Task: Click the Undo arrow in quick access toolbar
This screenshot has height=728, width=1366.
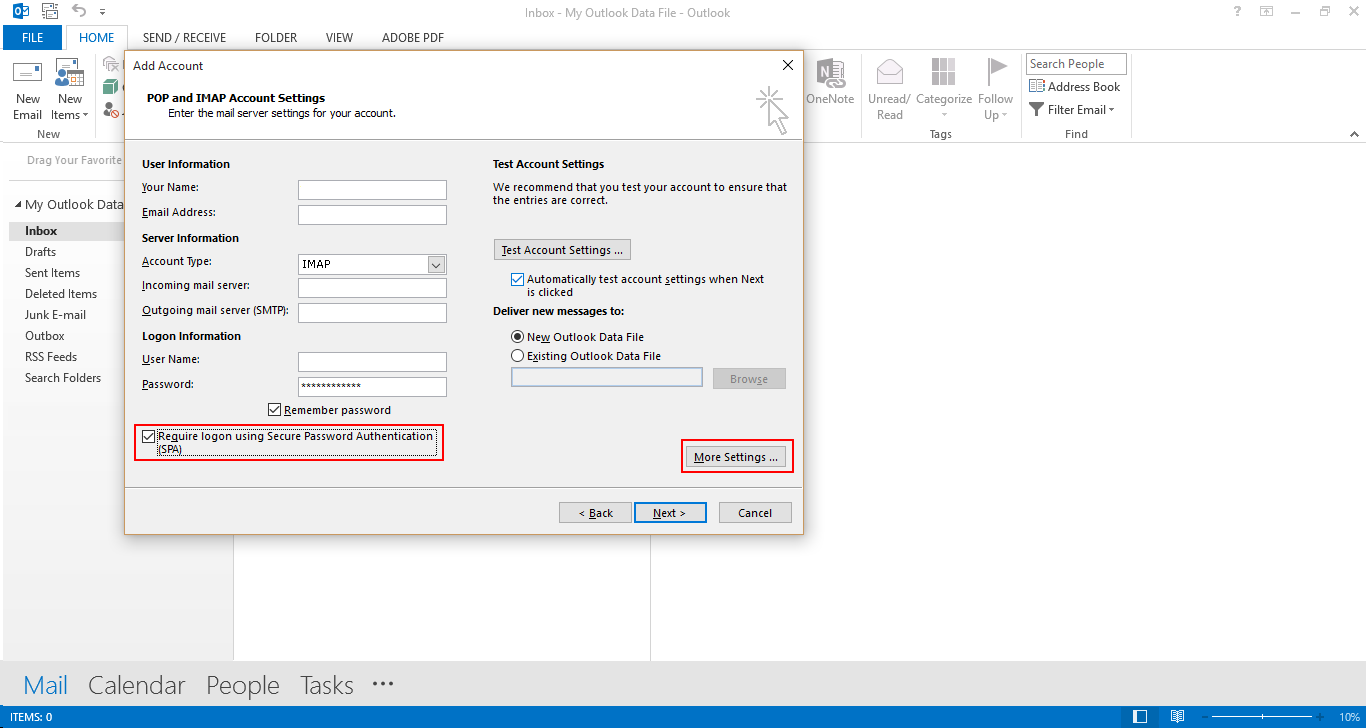Action: click(x=79, y=12)
